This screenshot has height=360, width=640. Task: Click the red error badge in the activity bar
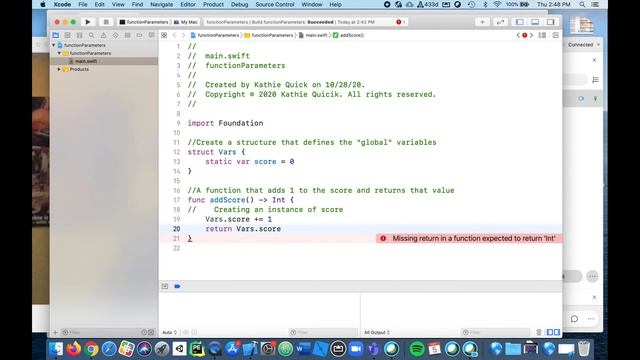click(x=399, y=22)
